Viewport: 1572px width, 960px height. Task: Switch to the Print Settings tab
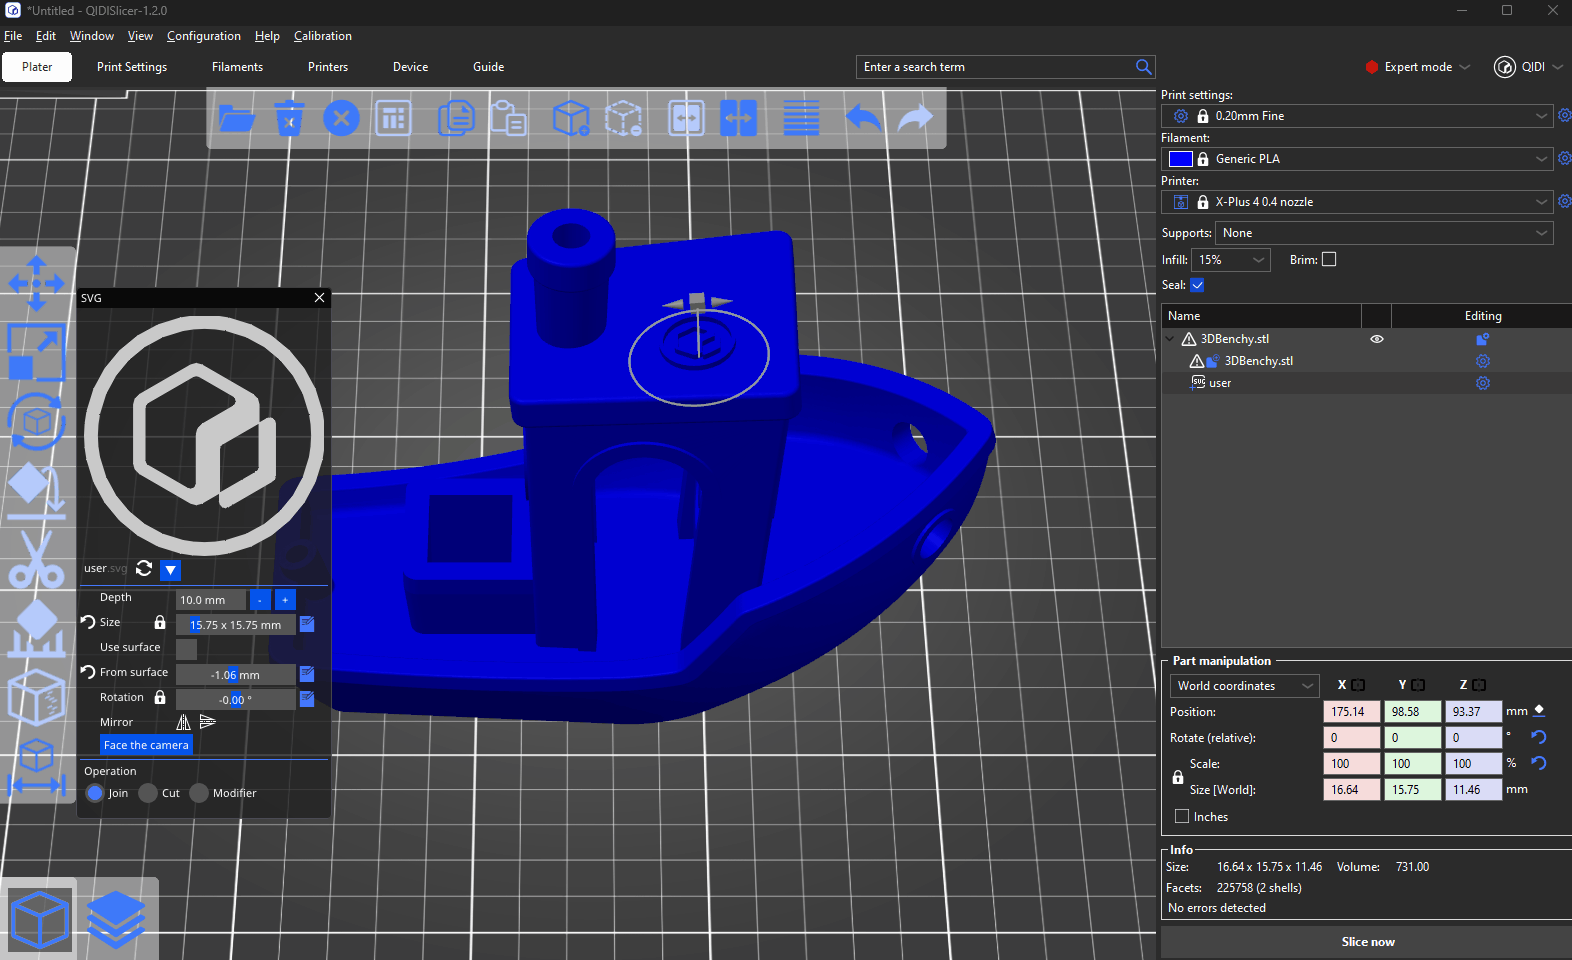click(x=132, y=67)
